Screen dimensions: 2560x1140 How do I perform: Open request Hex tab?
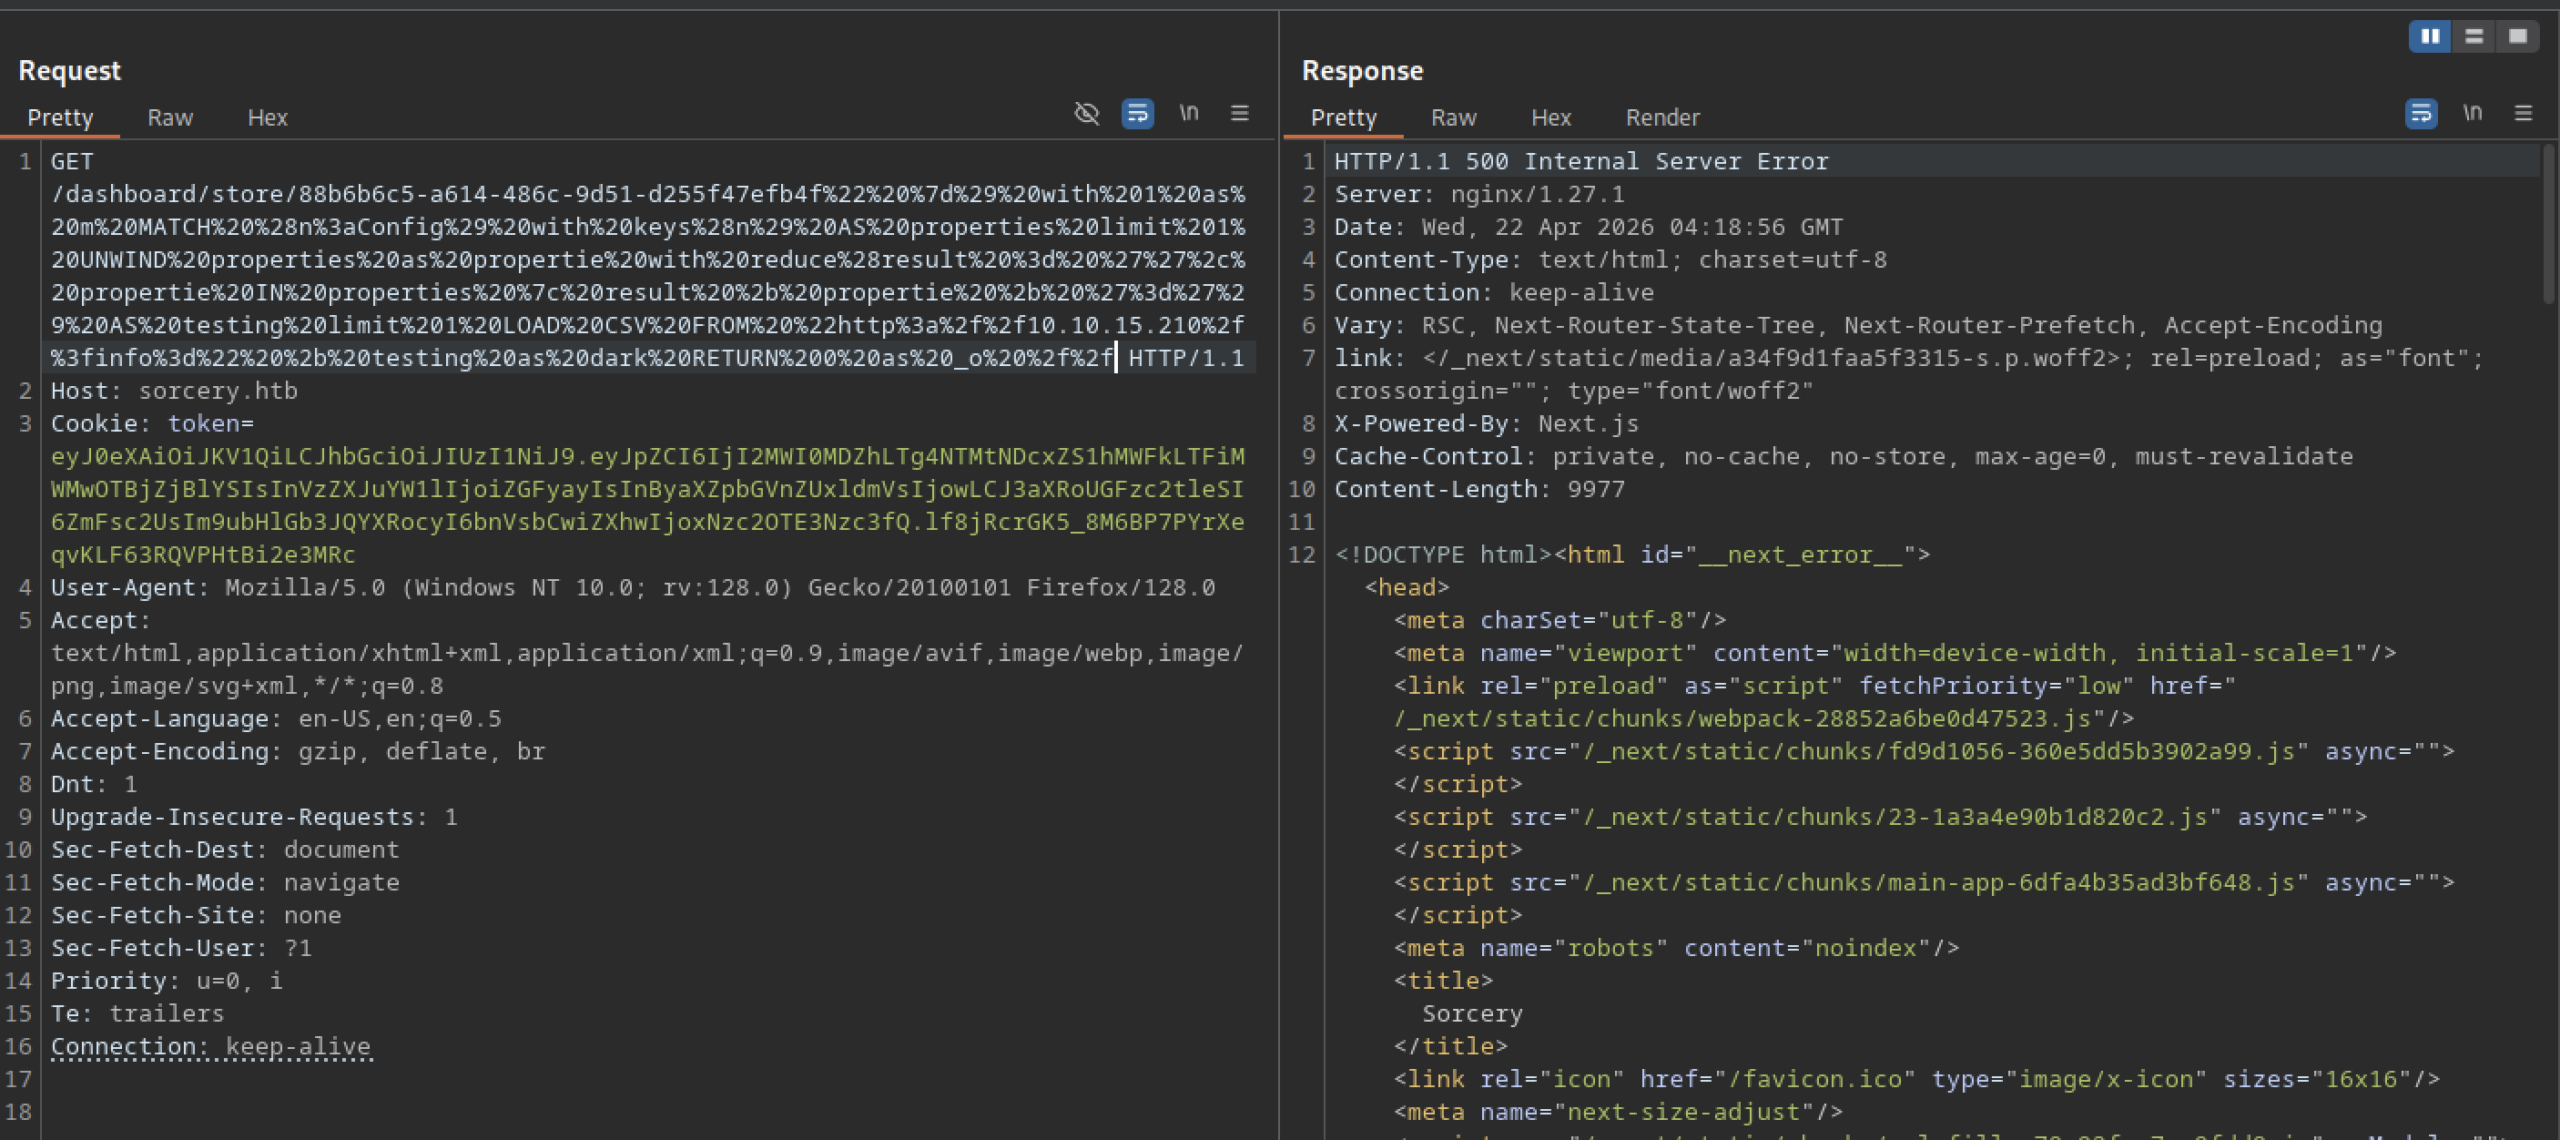pyautogui.click(x=267, y=118)
